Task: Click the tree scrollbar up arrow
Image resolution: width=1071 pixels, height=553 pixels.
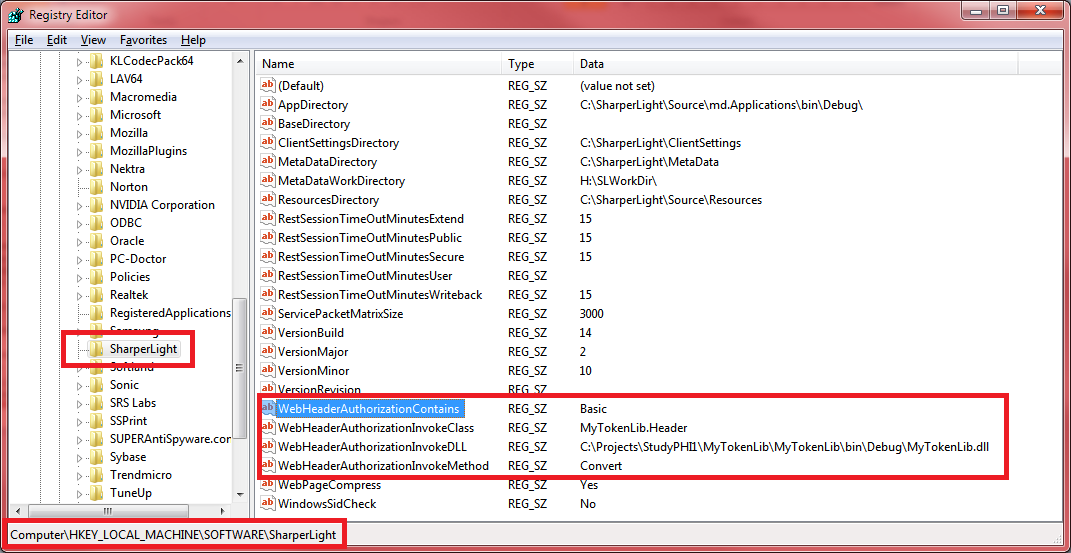Action: pyautogui.click(x=240, y=61)
